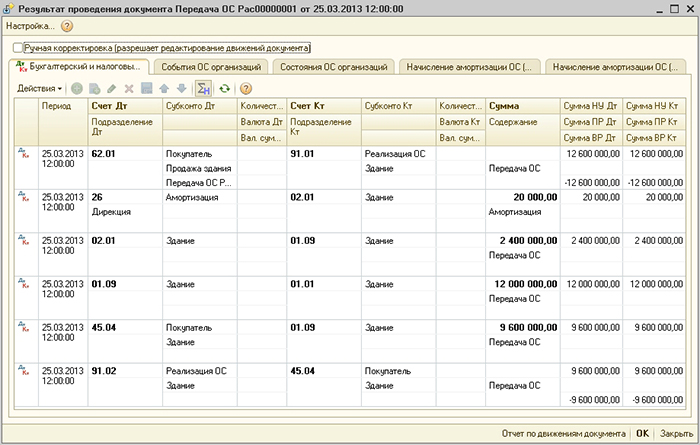Select the 12 000 000,00 amount cell

(x=522, y=284)
